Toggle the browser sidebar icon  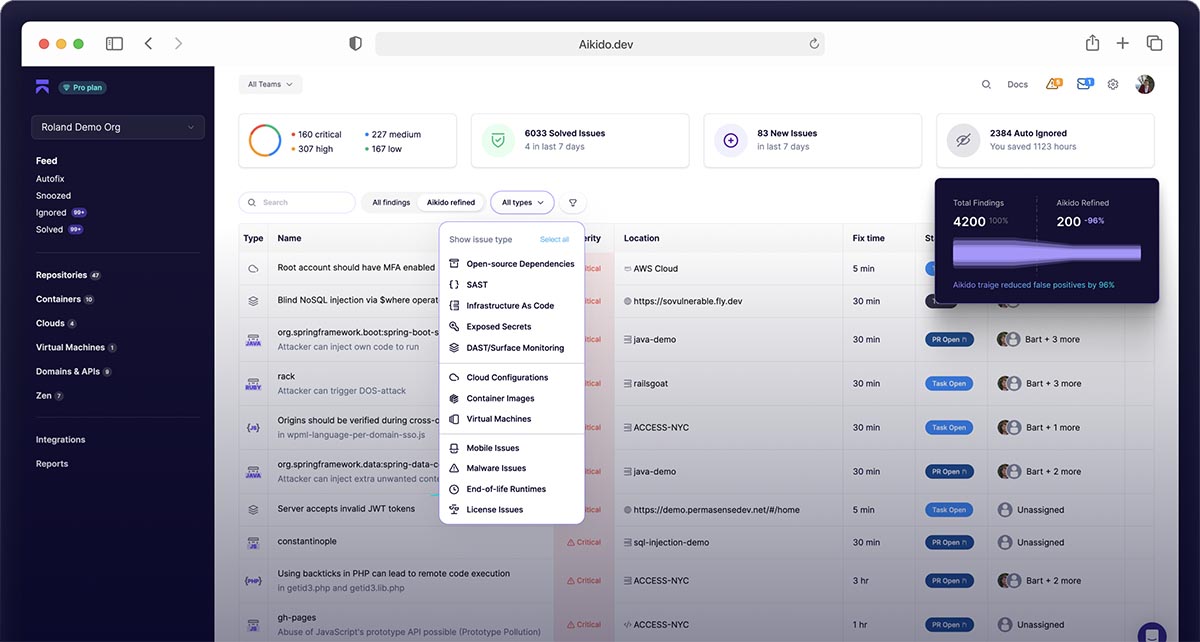[114, 44]
